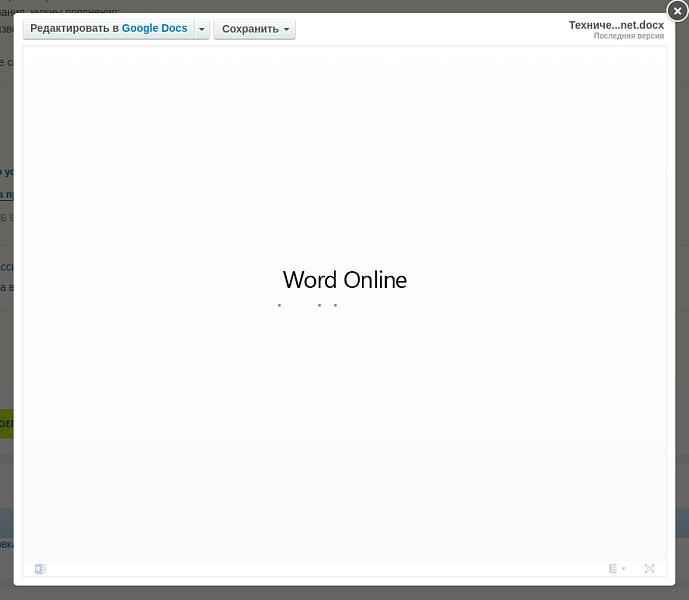The image size is (689, 600).
Task: Click the file name 'Техниче...net.docx'
Action: click(616, 25)
